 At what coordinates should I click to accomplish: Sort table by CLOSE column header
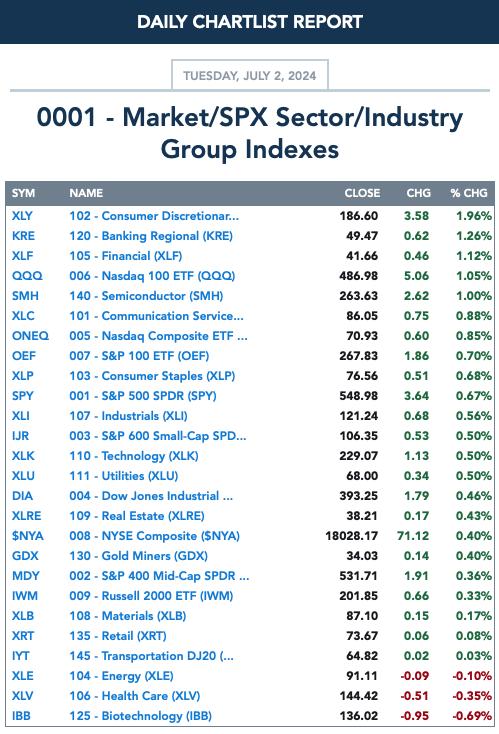[362, 193]
